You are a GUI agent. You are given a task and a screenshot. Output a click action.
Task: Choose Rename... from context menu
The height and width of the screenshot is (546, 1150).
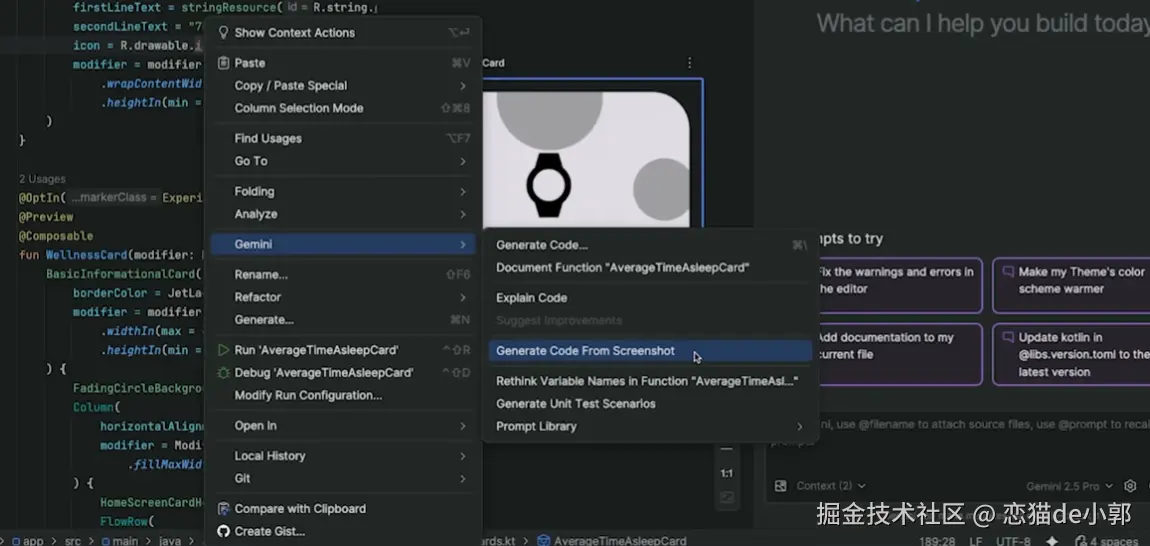pyautogui.click(x=343, y=274)
